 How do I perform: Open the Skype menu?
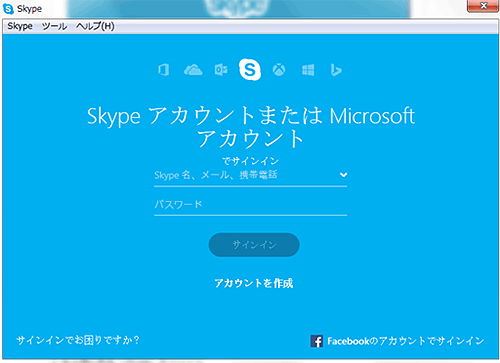click(x=20, y=26)
